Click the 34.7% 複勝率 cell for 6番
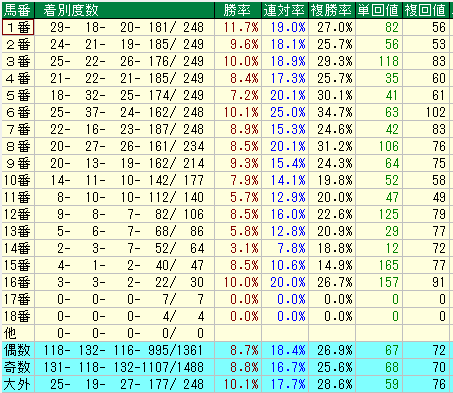 (x=332, y=112)
